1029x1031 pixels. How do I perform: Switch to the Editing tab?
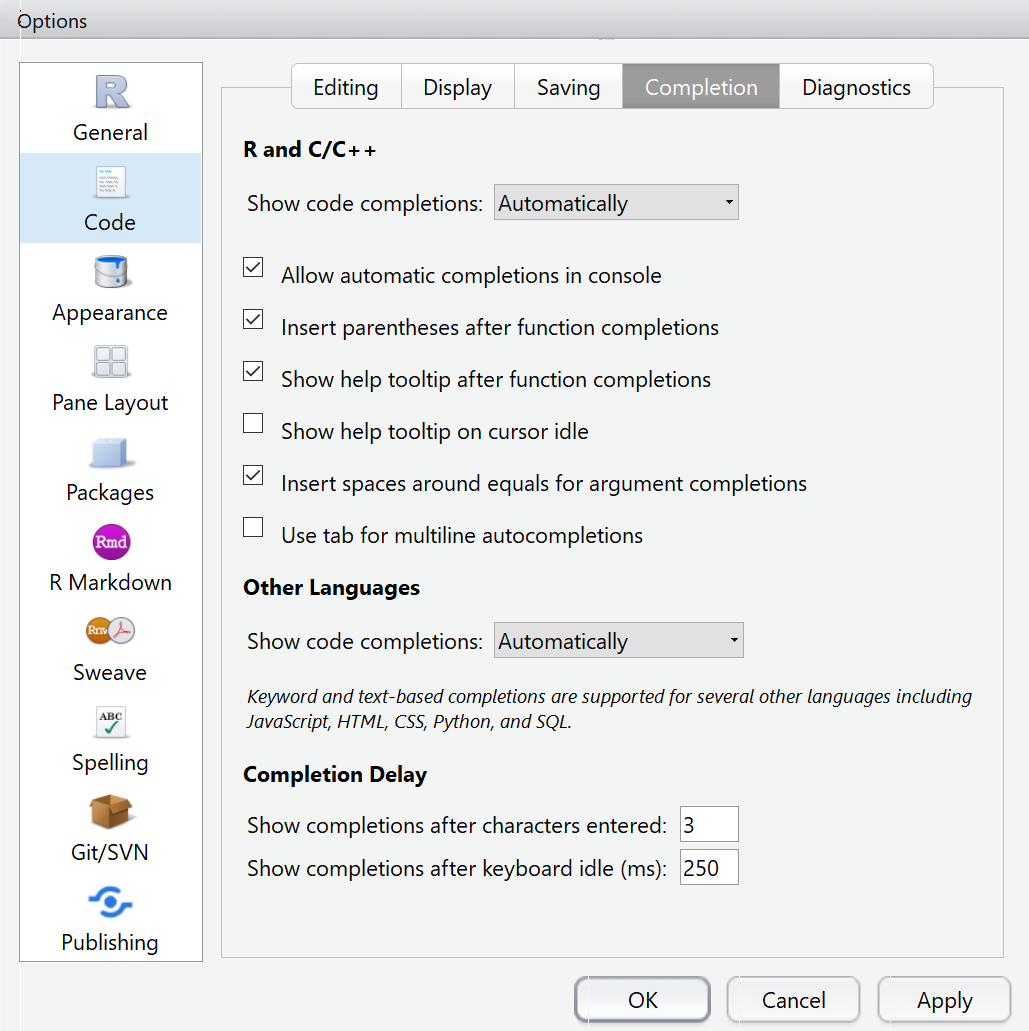(346, 88)
